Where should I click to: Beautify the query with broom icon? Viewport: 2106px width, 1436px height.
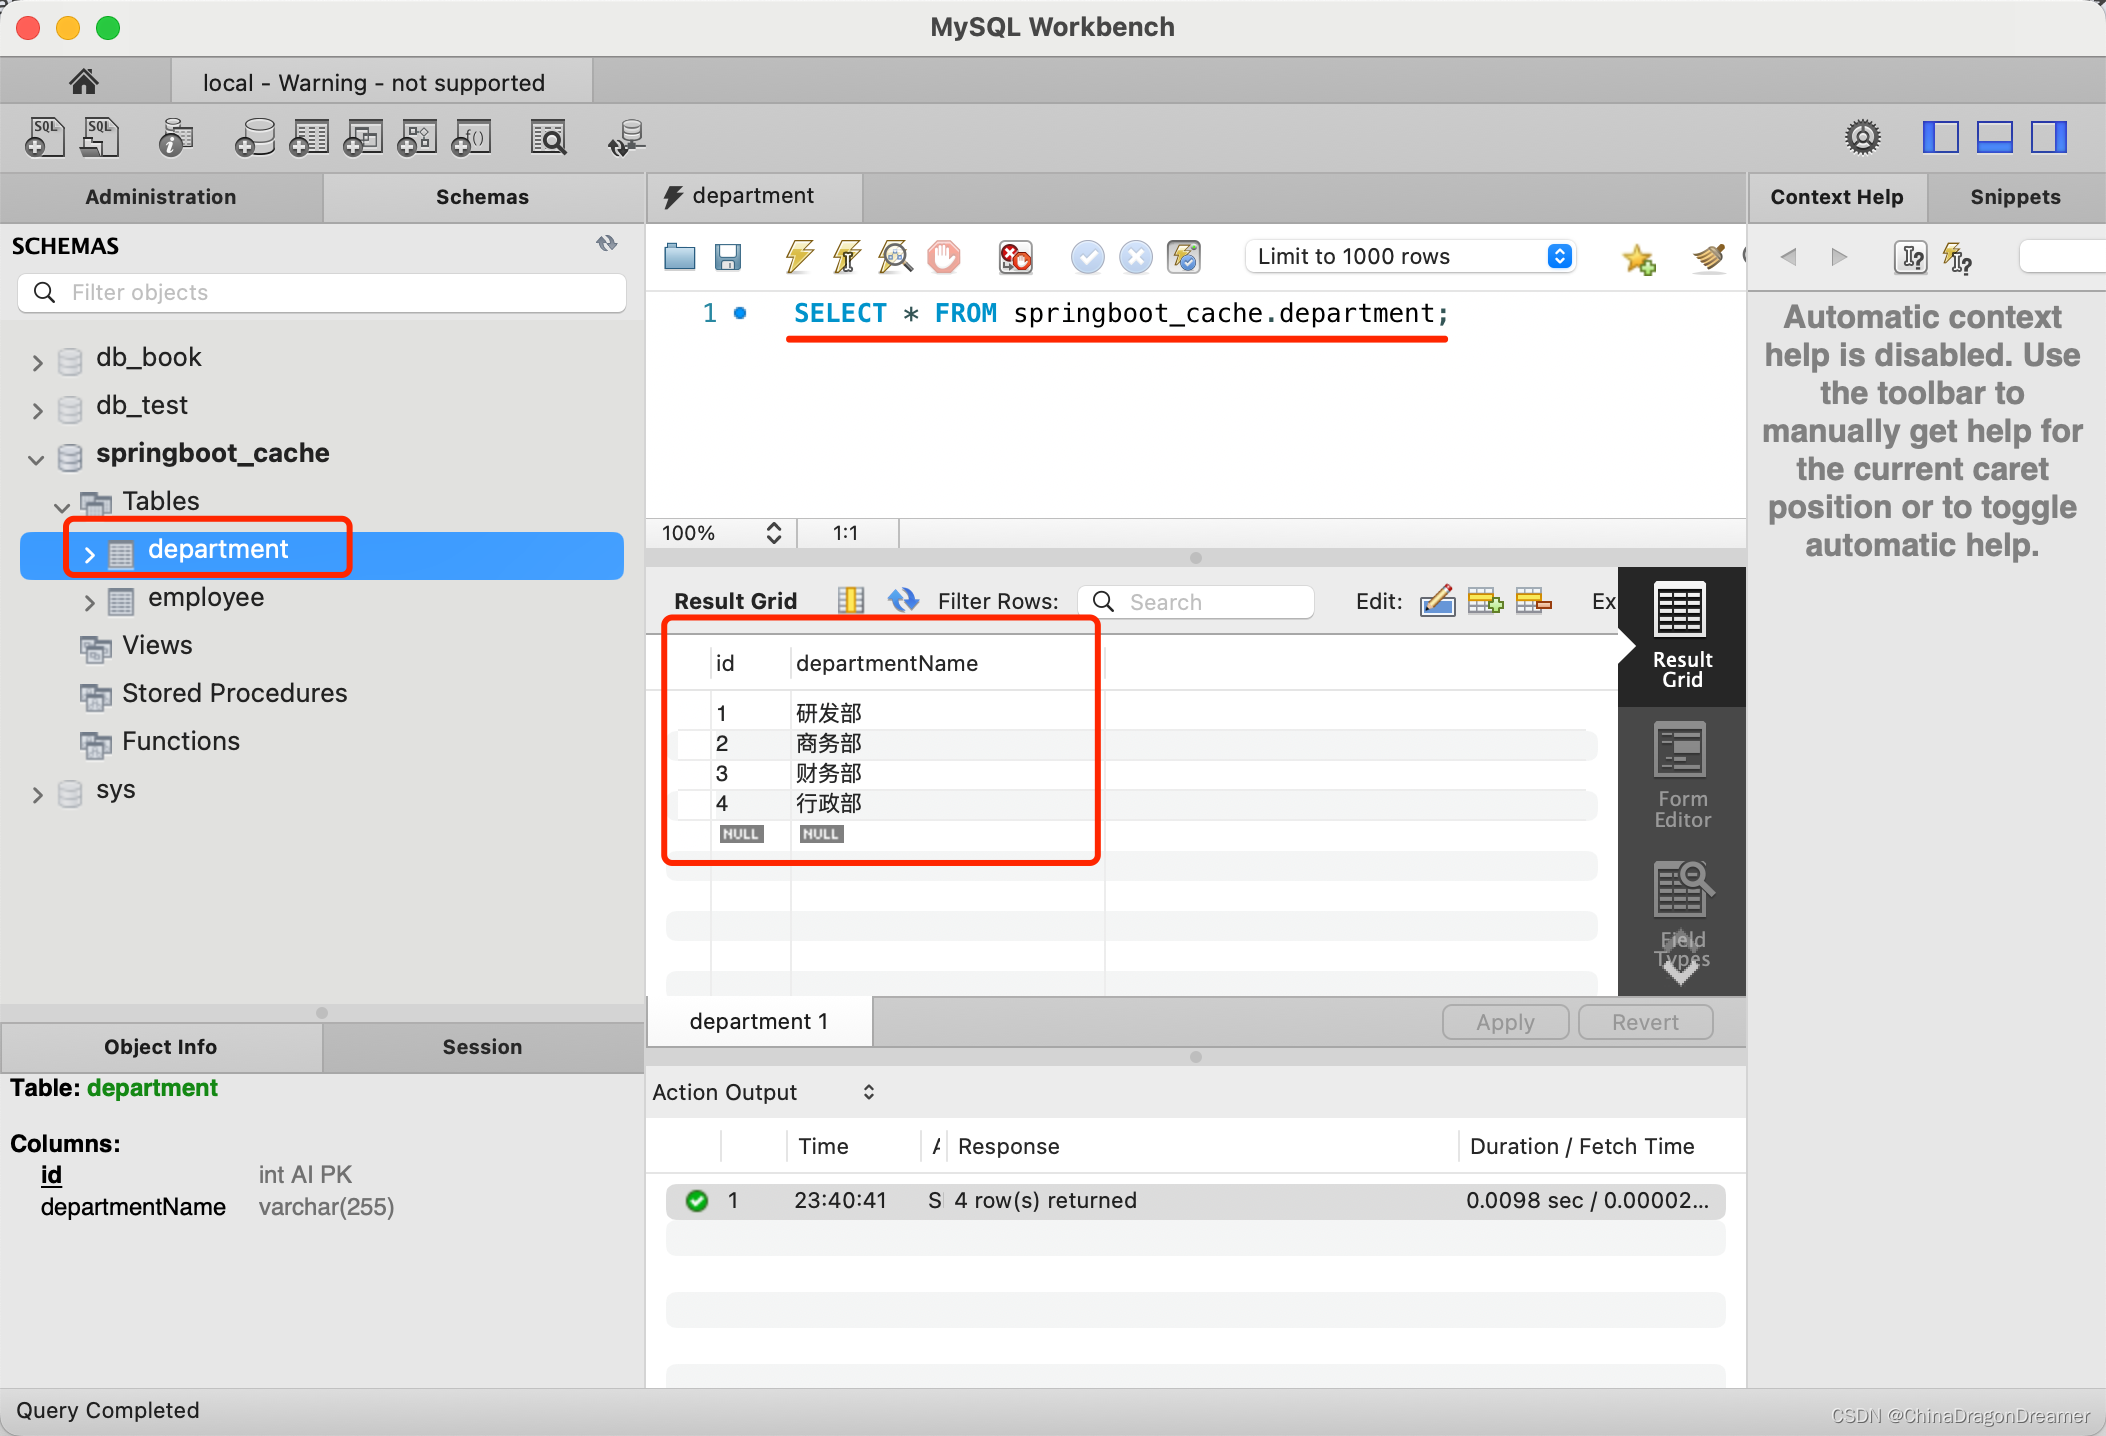[x=1709, y=257]
